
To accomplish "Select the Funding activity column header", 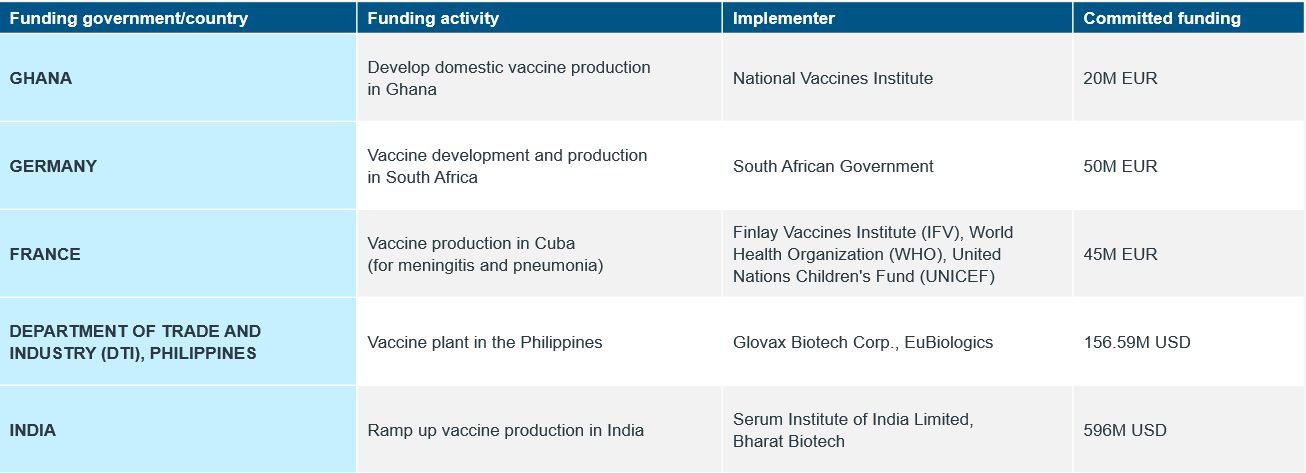I will (540, 18).
